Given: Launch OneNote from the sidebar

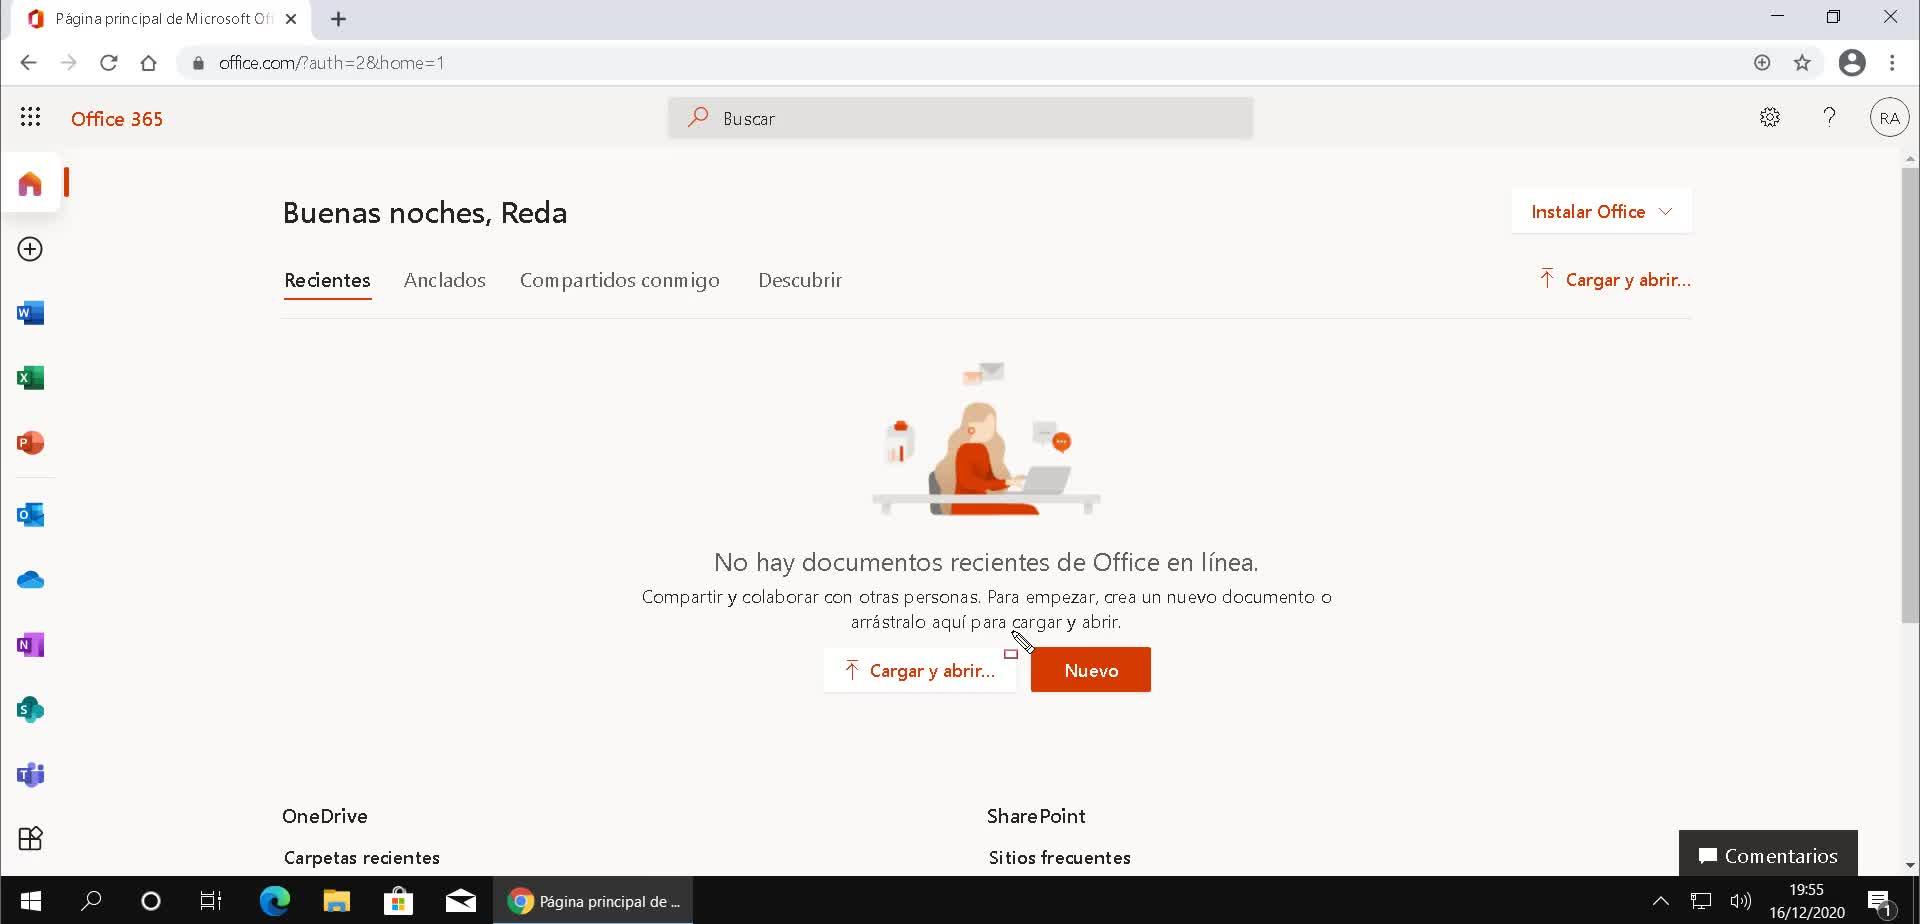Looking at the screenshot, I should point(30,645).
